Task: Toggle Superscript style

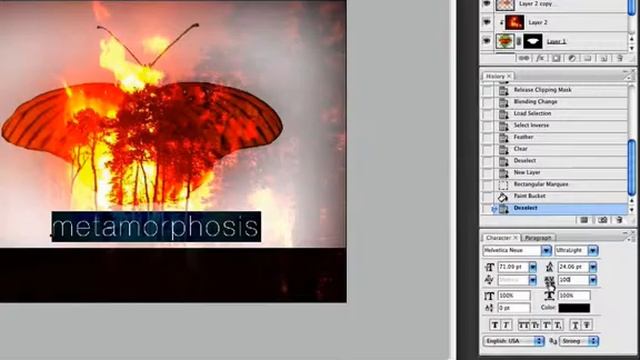Action: coord(547,325)
